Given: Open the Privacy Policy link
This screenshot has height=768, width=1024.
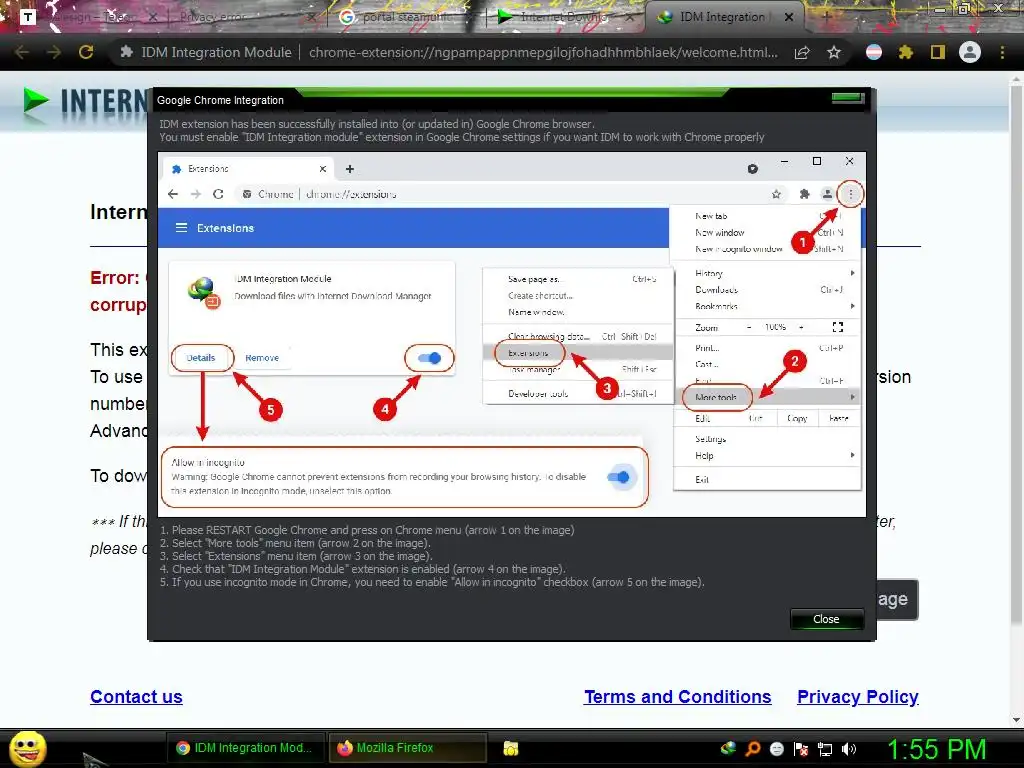Looking at the screenshot, I should coord(857,697).
